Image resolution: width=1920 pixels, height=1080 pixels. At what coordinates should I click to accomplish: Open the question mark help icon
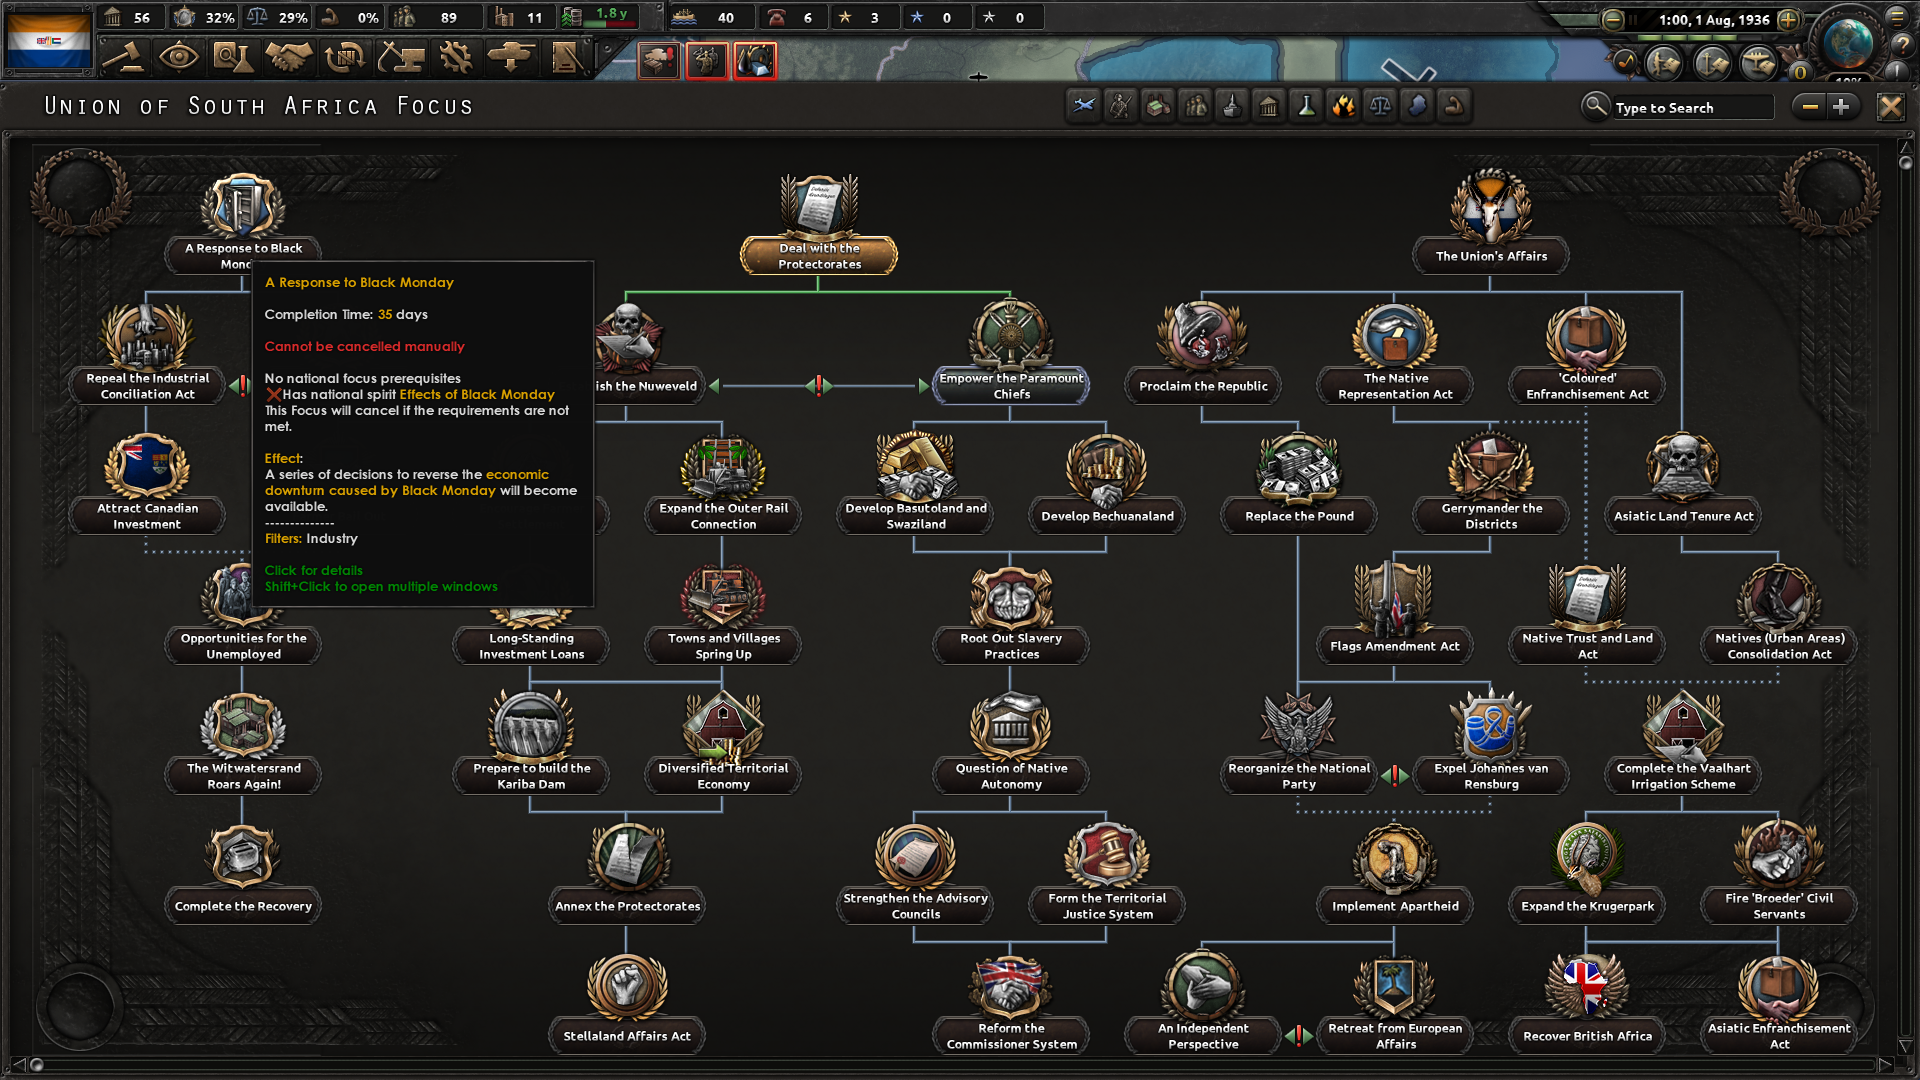[1901, 44]
